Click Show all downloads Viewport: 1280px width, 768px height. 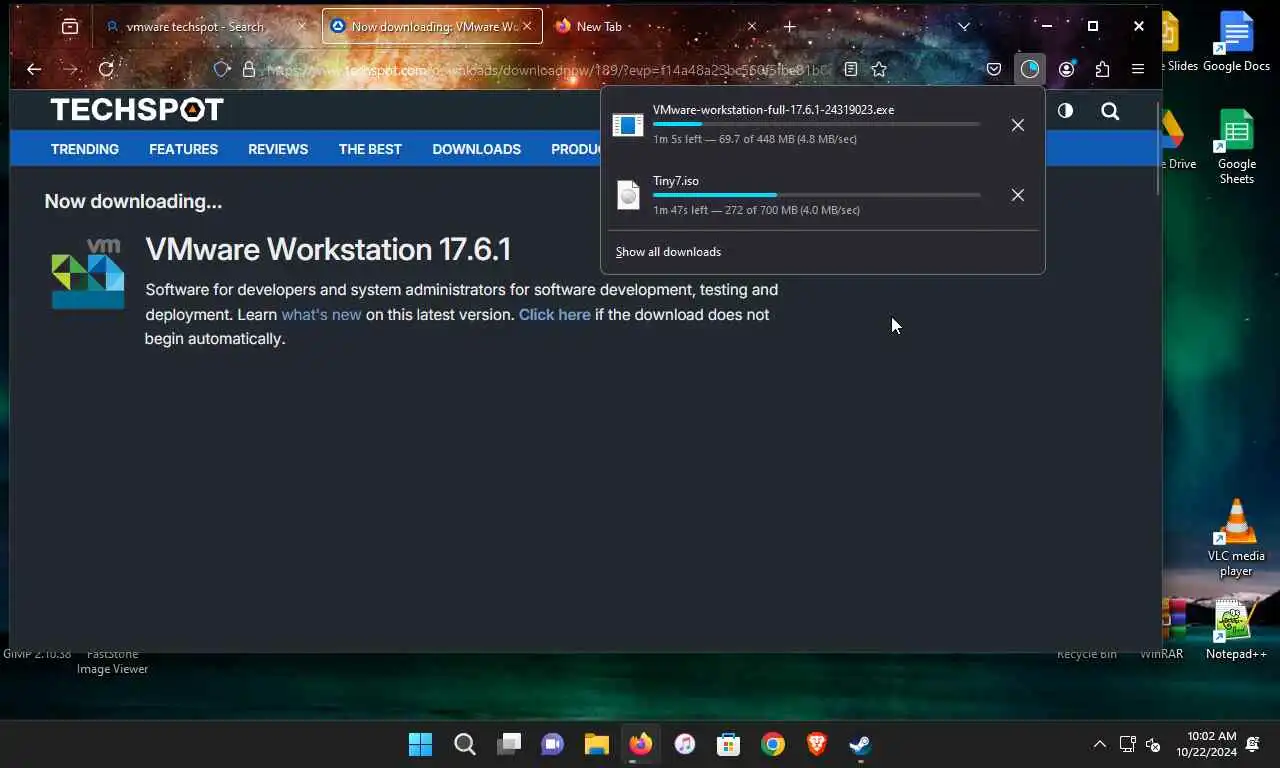tap(668, 252)
